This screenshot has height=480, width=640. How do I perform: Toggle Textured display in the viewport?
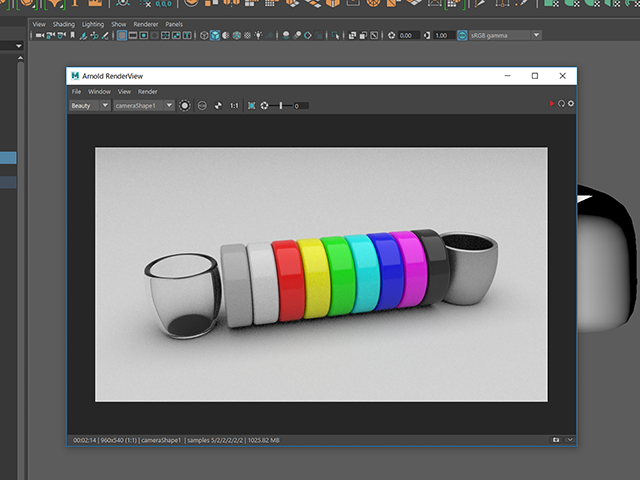click(247, 36)
